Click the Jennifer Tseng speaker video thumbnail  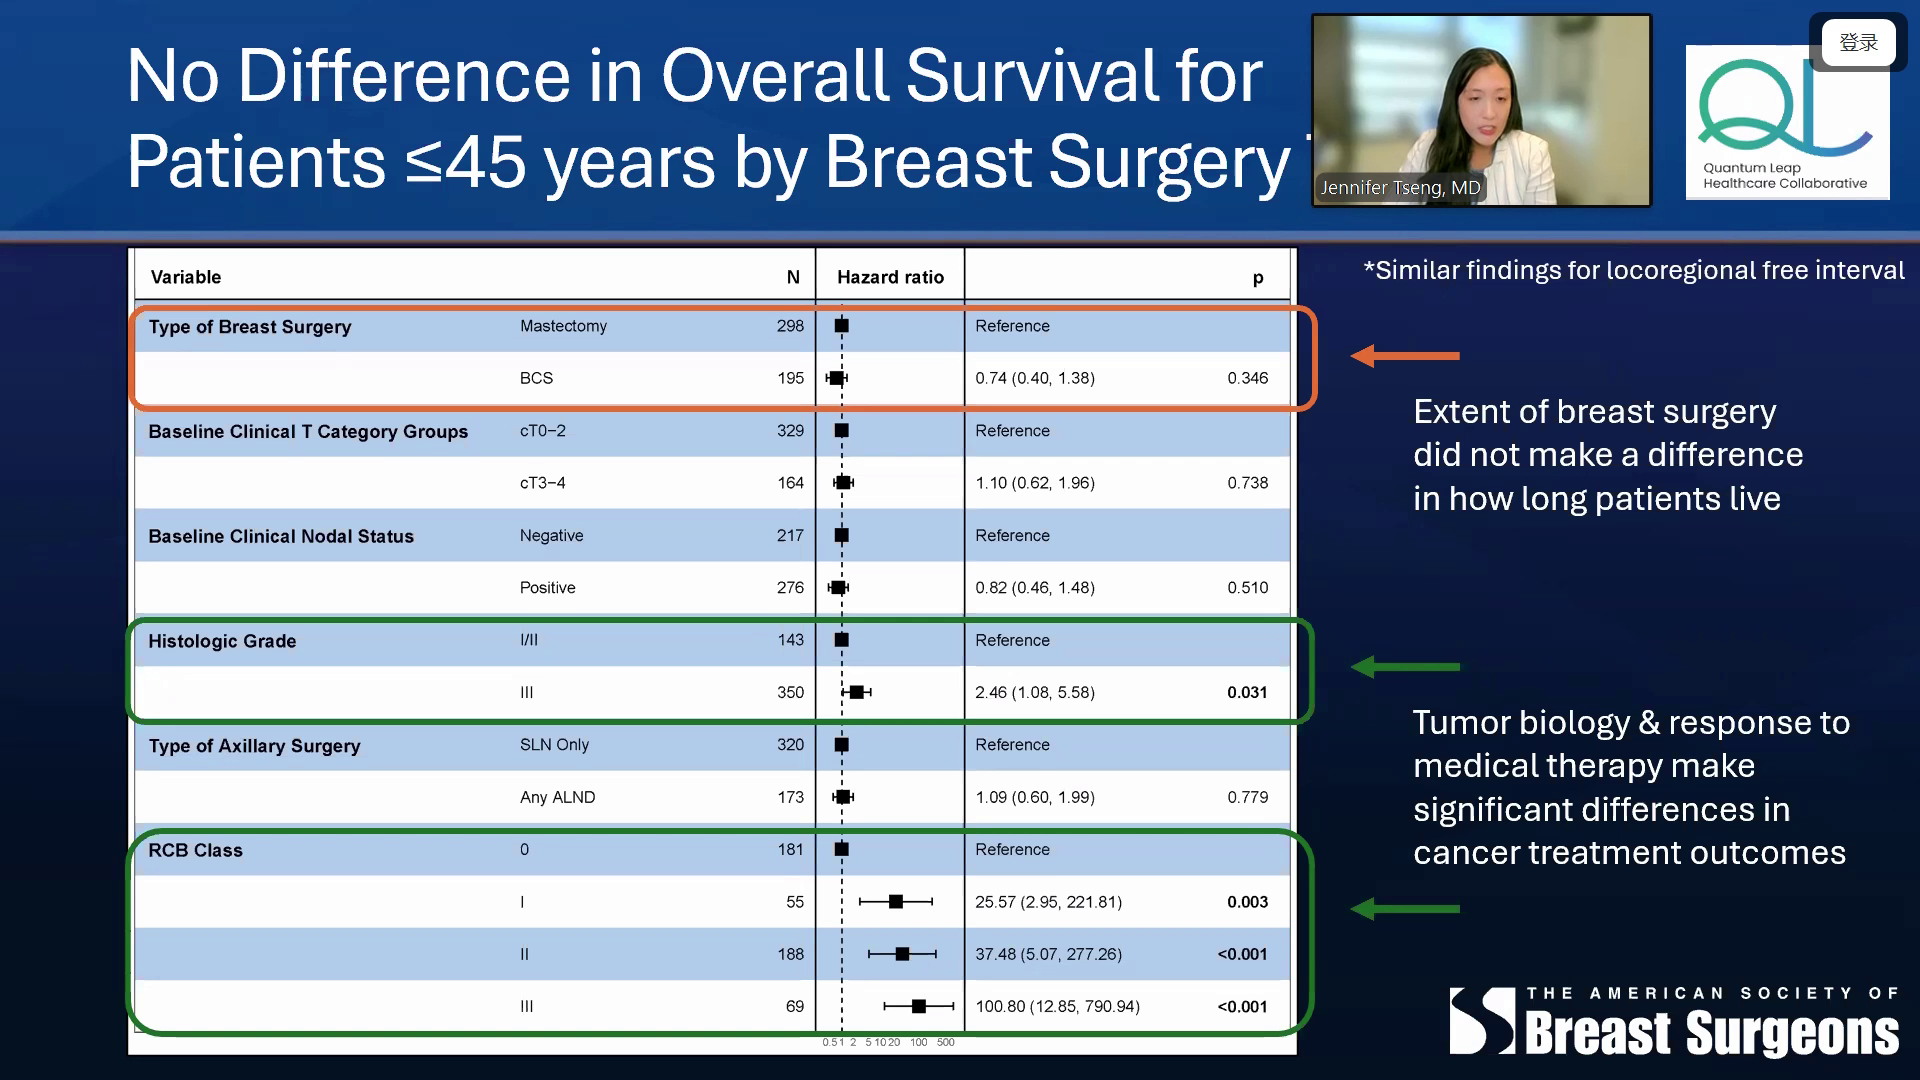(1481, 100)
